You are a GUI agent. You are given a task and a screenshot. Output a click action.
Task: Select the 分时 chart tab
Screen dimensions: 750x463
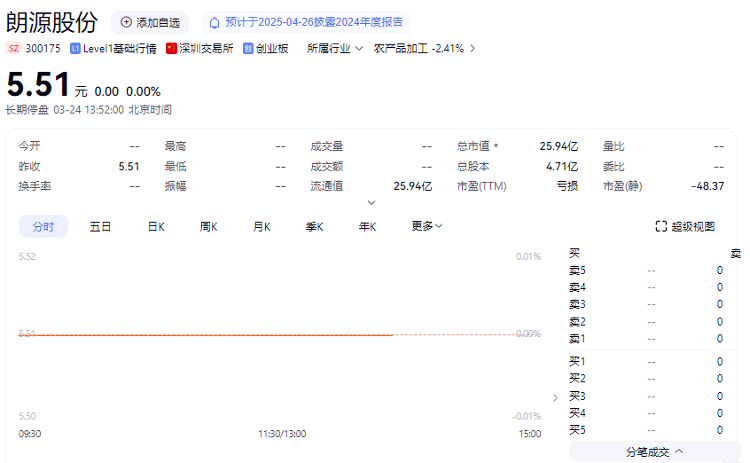43,226
